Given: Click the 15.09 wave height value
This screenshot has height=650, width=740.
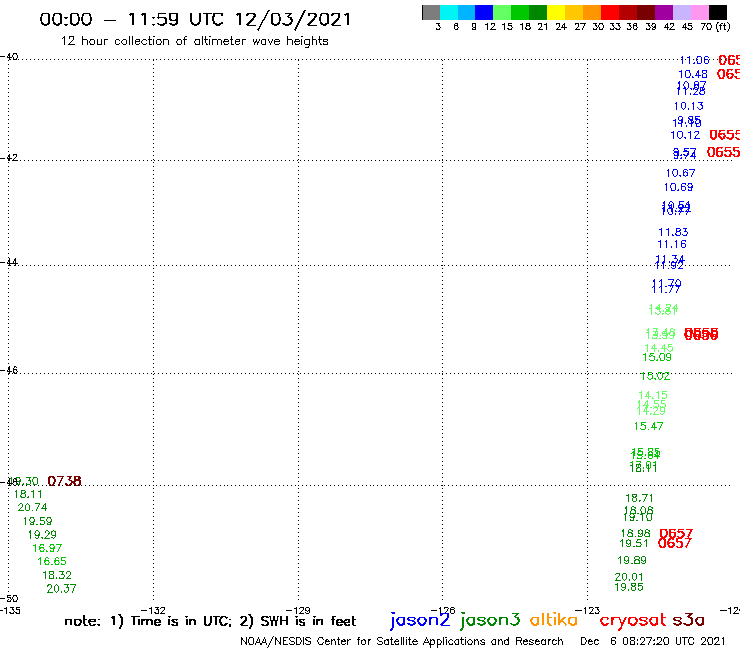Looking at the screenshot, I should pos(657,357).
